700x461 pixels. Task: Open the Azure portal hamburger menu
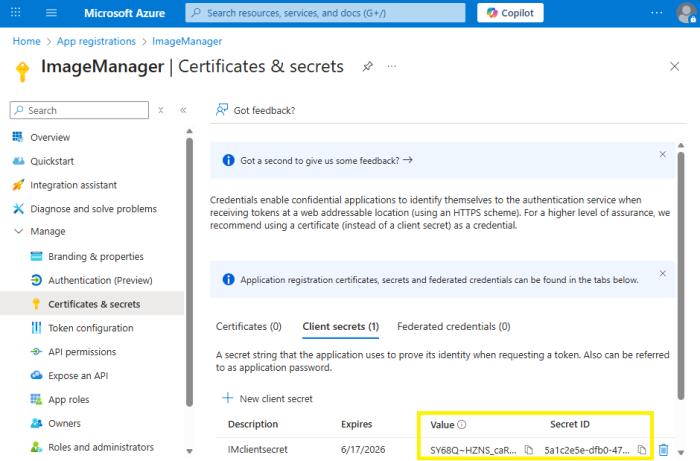click(51, 13)
